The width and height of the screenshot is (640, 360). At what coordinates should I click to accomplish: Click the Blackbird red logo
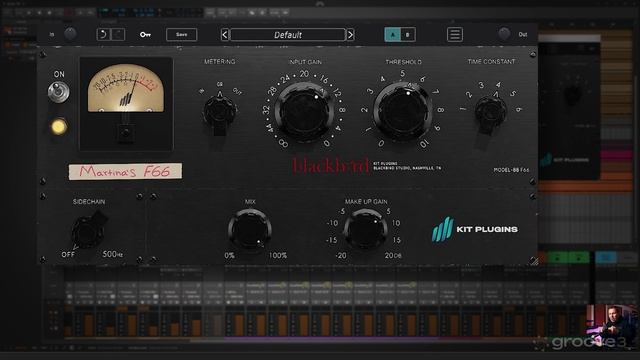[331, 166]
